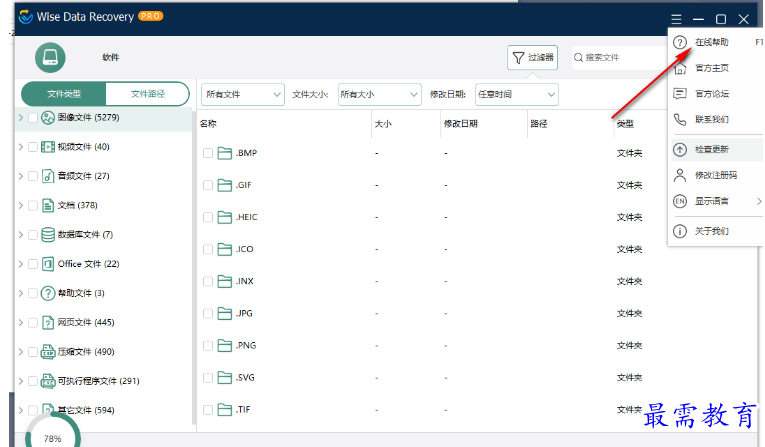Click the 搜索文件 search field
The image size is (765, 447).
[x=620, y=58]
